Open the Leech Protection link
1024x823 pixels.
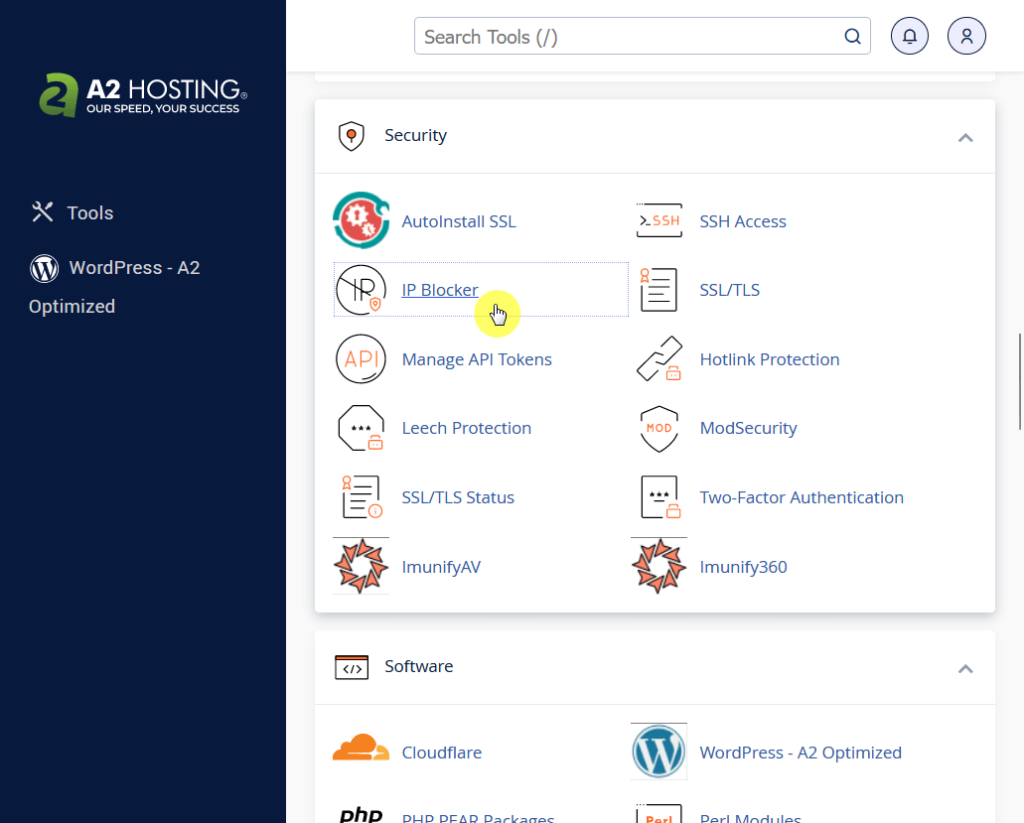pyautogui.click(x=466, y=428)
